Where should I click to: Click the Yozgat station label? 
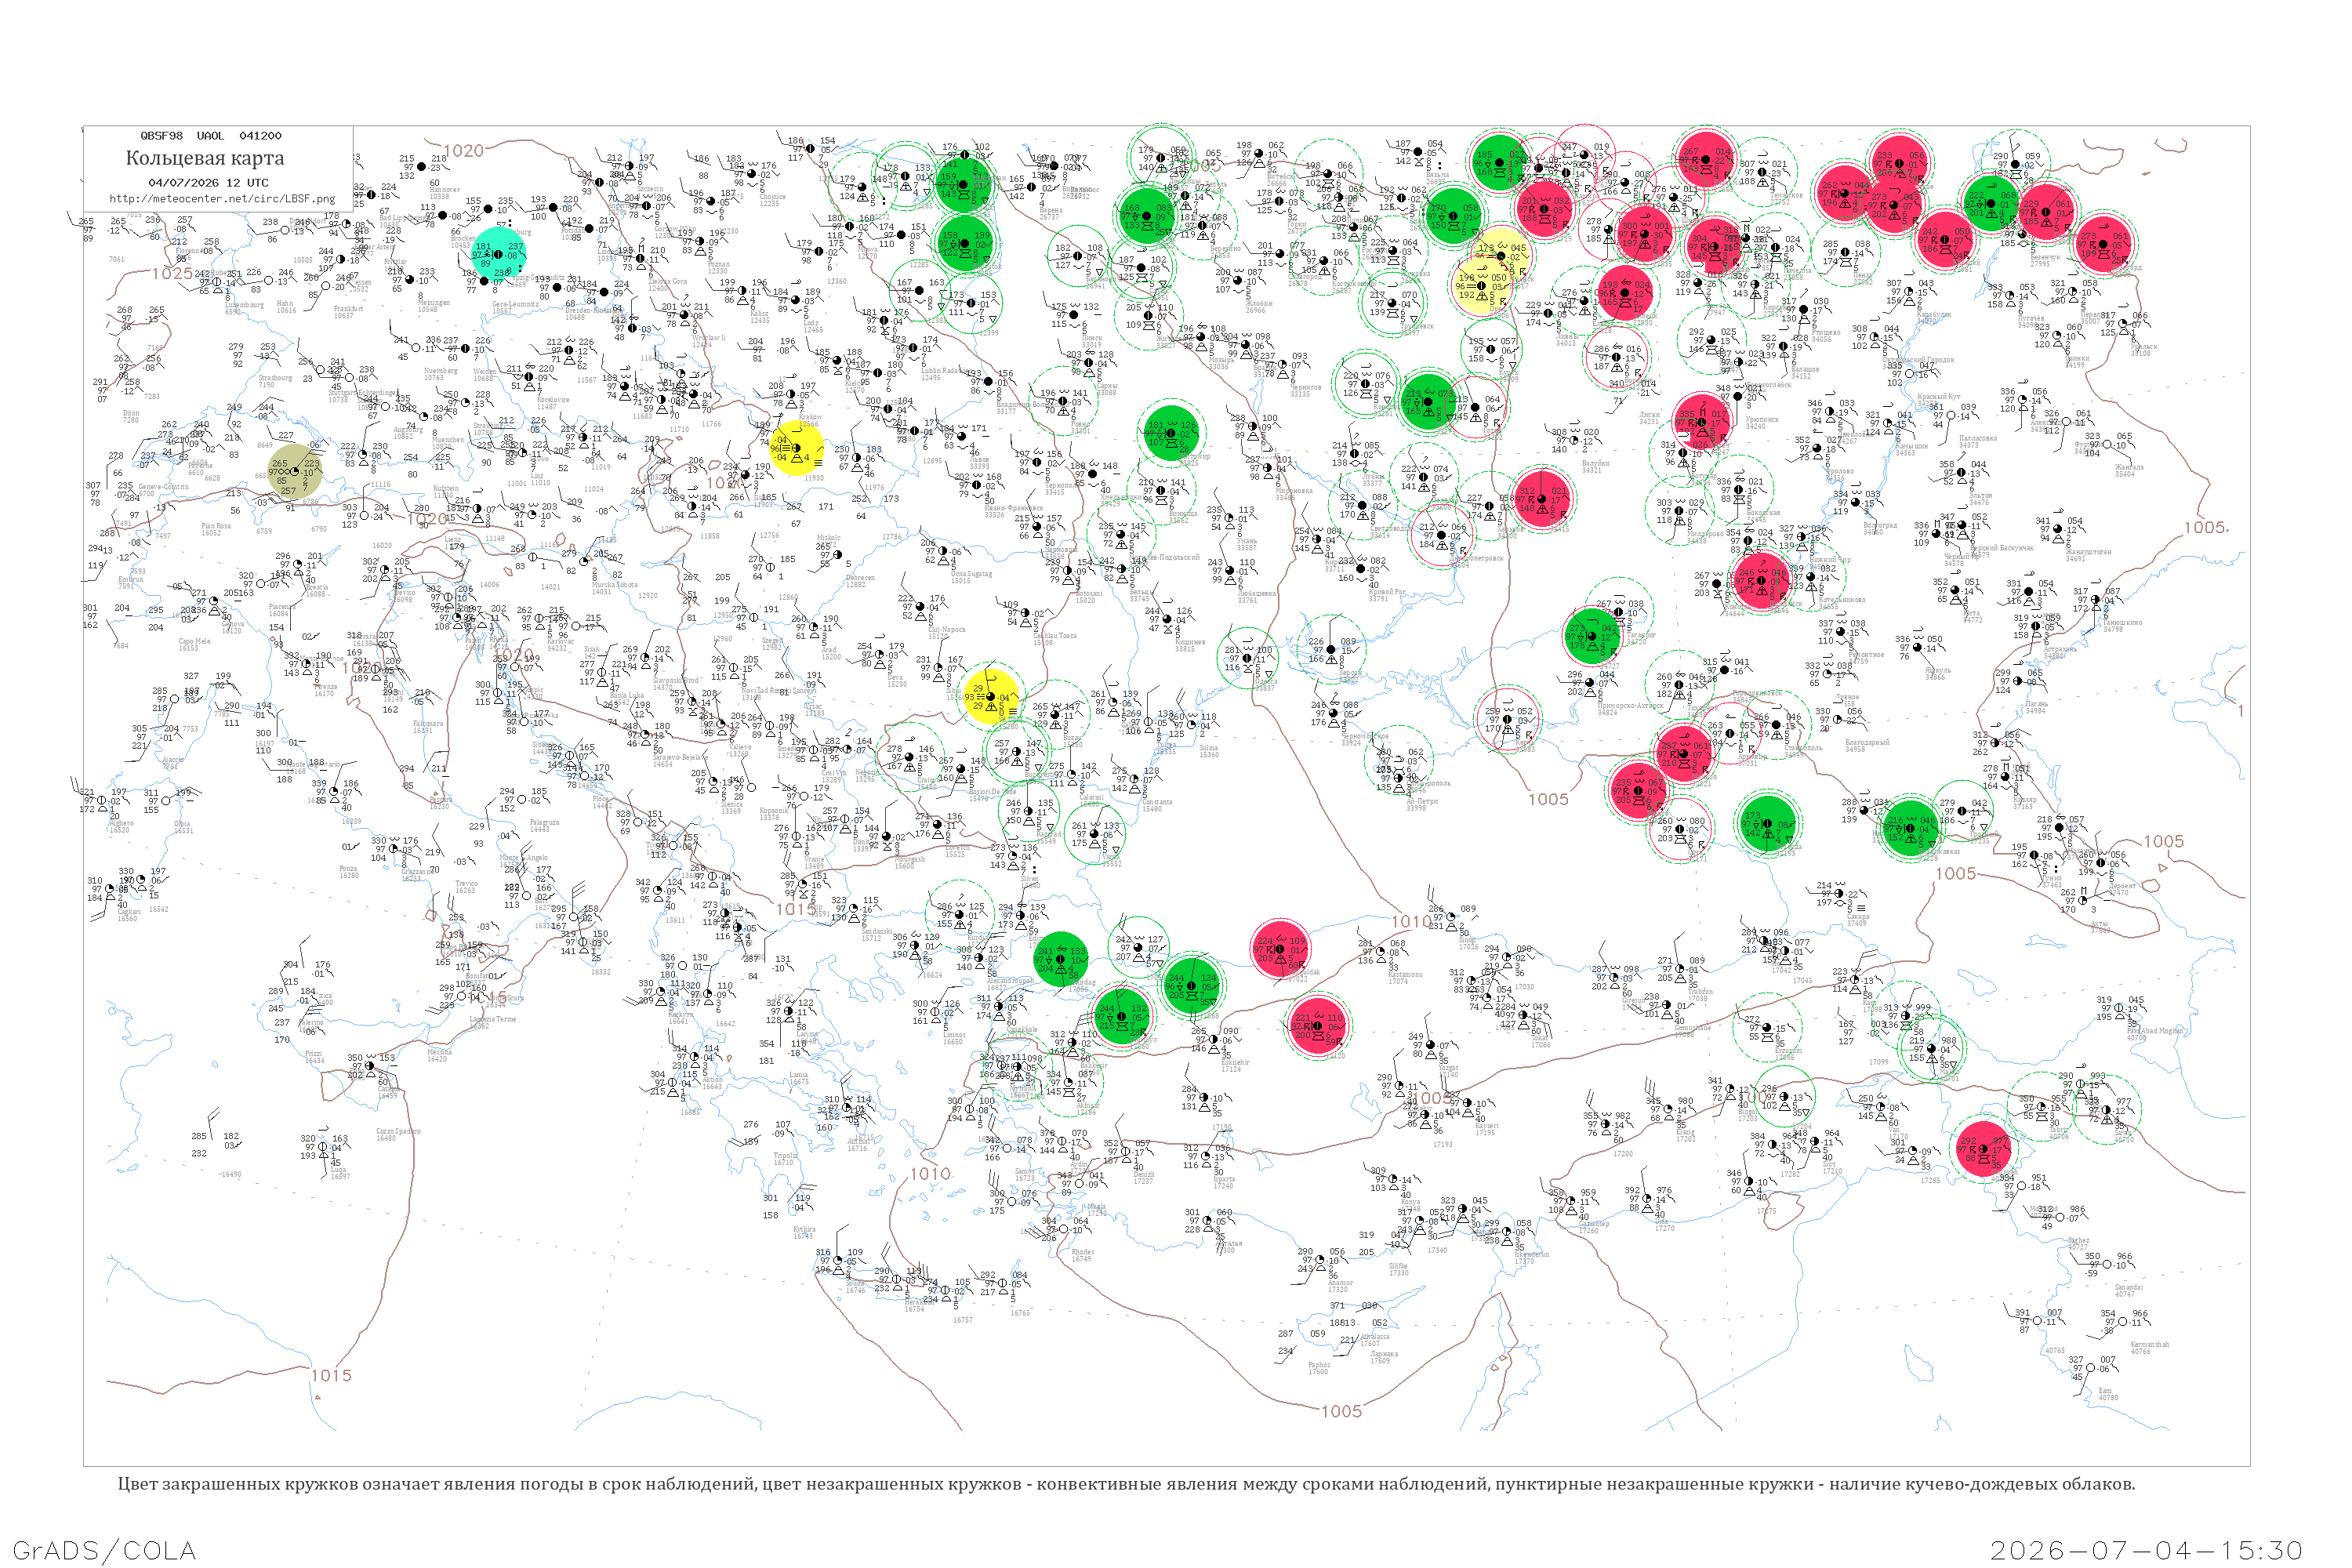(1448, 1071)
